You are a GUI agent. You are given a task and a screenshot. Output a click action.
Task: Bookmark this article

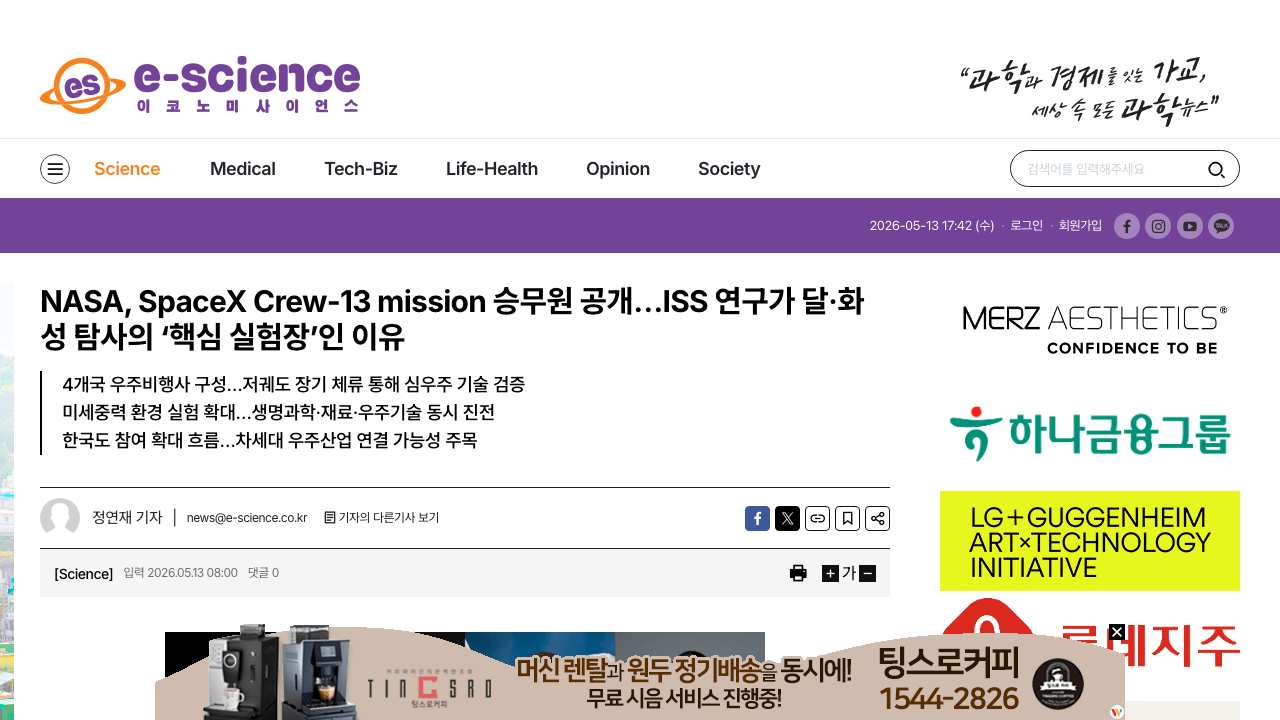847,518
